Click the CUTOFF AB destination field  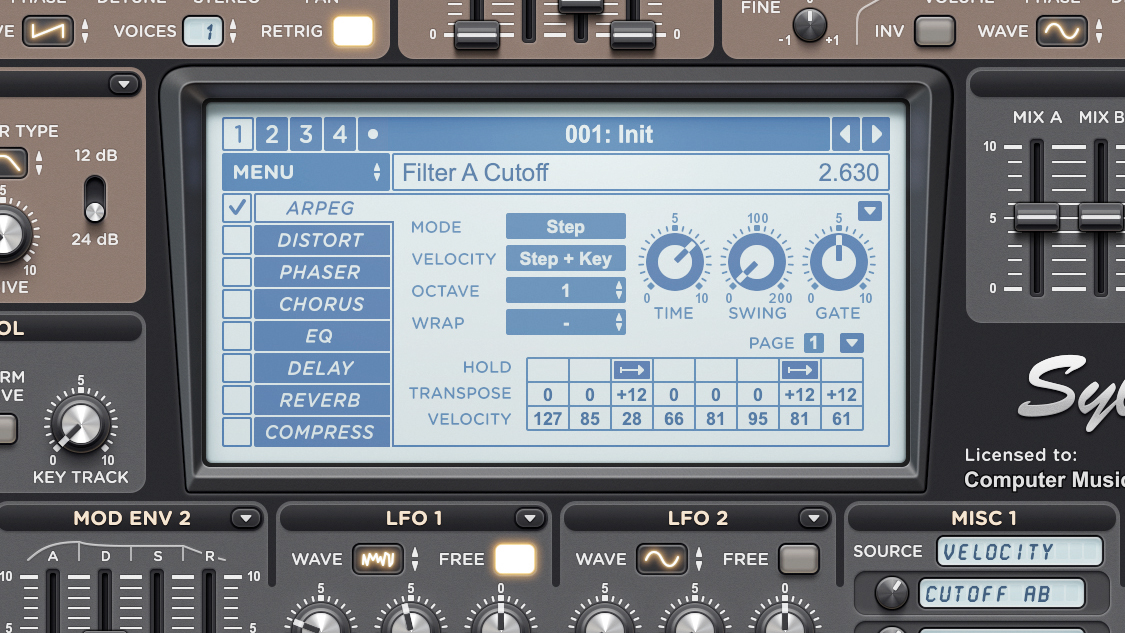[1002, 594]
